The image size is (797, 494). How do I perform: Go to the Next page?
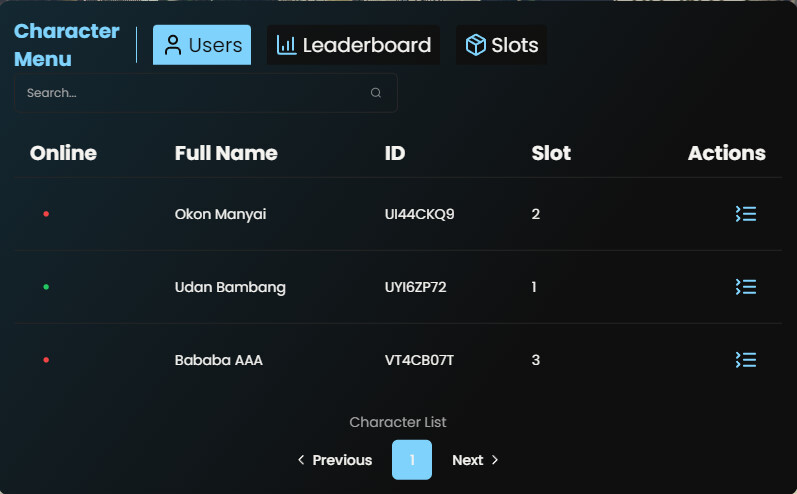pos(475,459)
